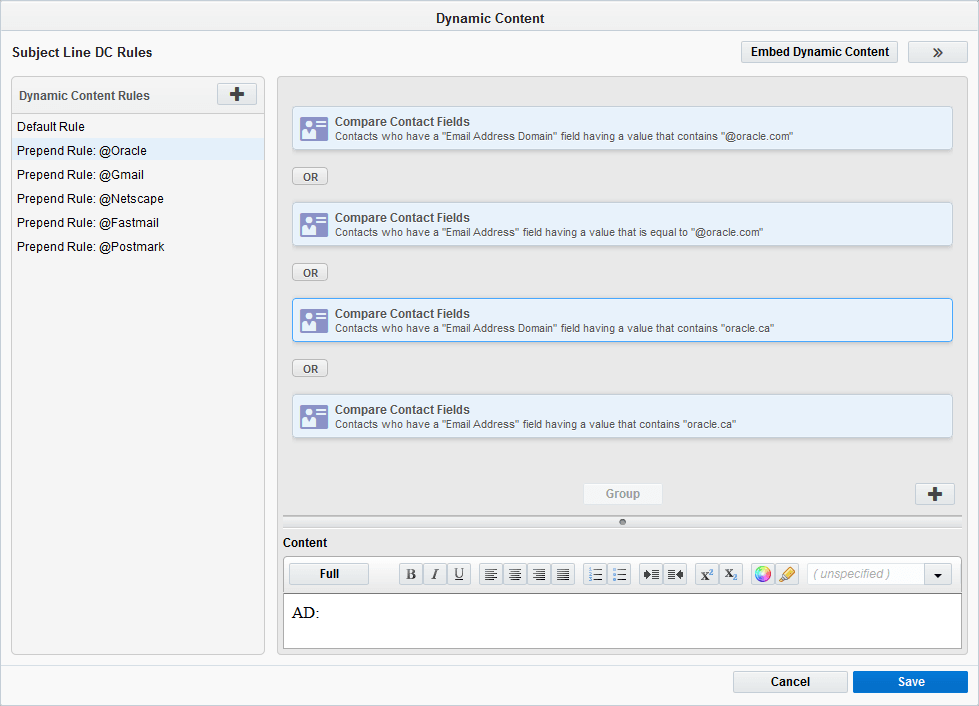The image size is (979, 706).
Task: Insert a numbered list
Action: pos(595,574)
